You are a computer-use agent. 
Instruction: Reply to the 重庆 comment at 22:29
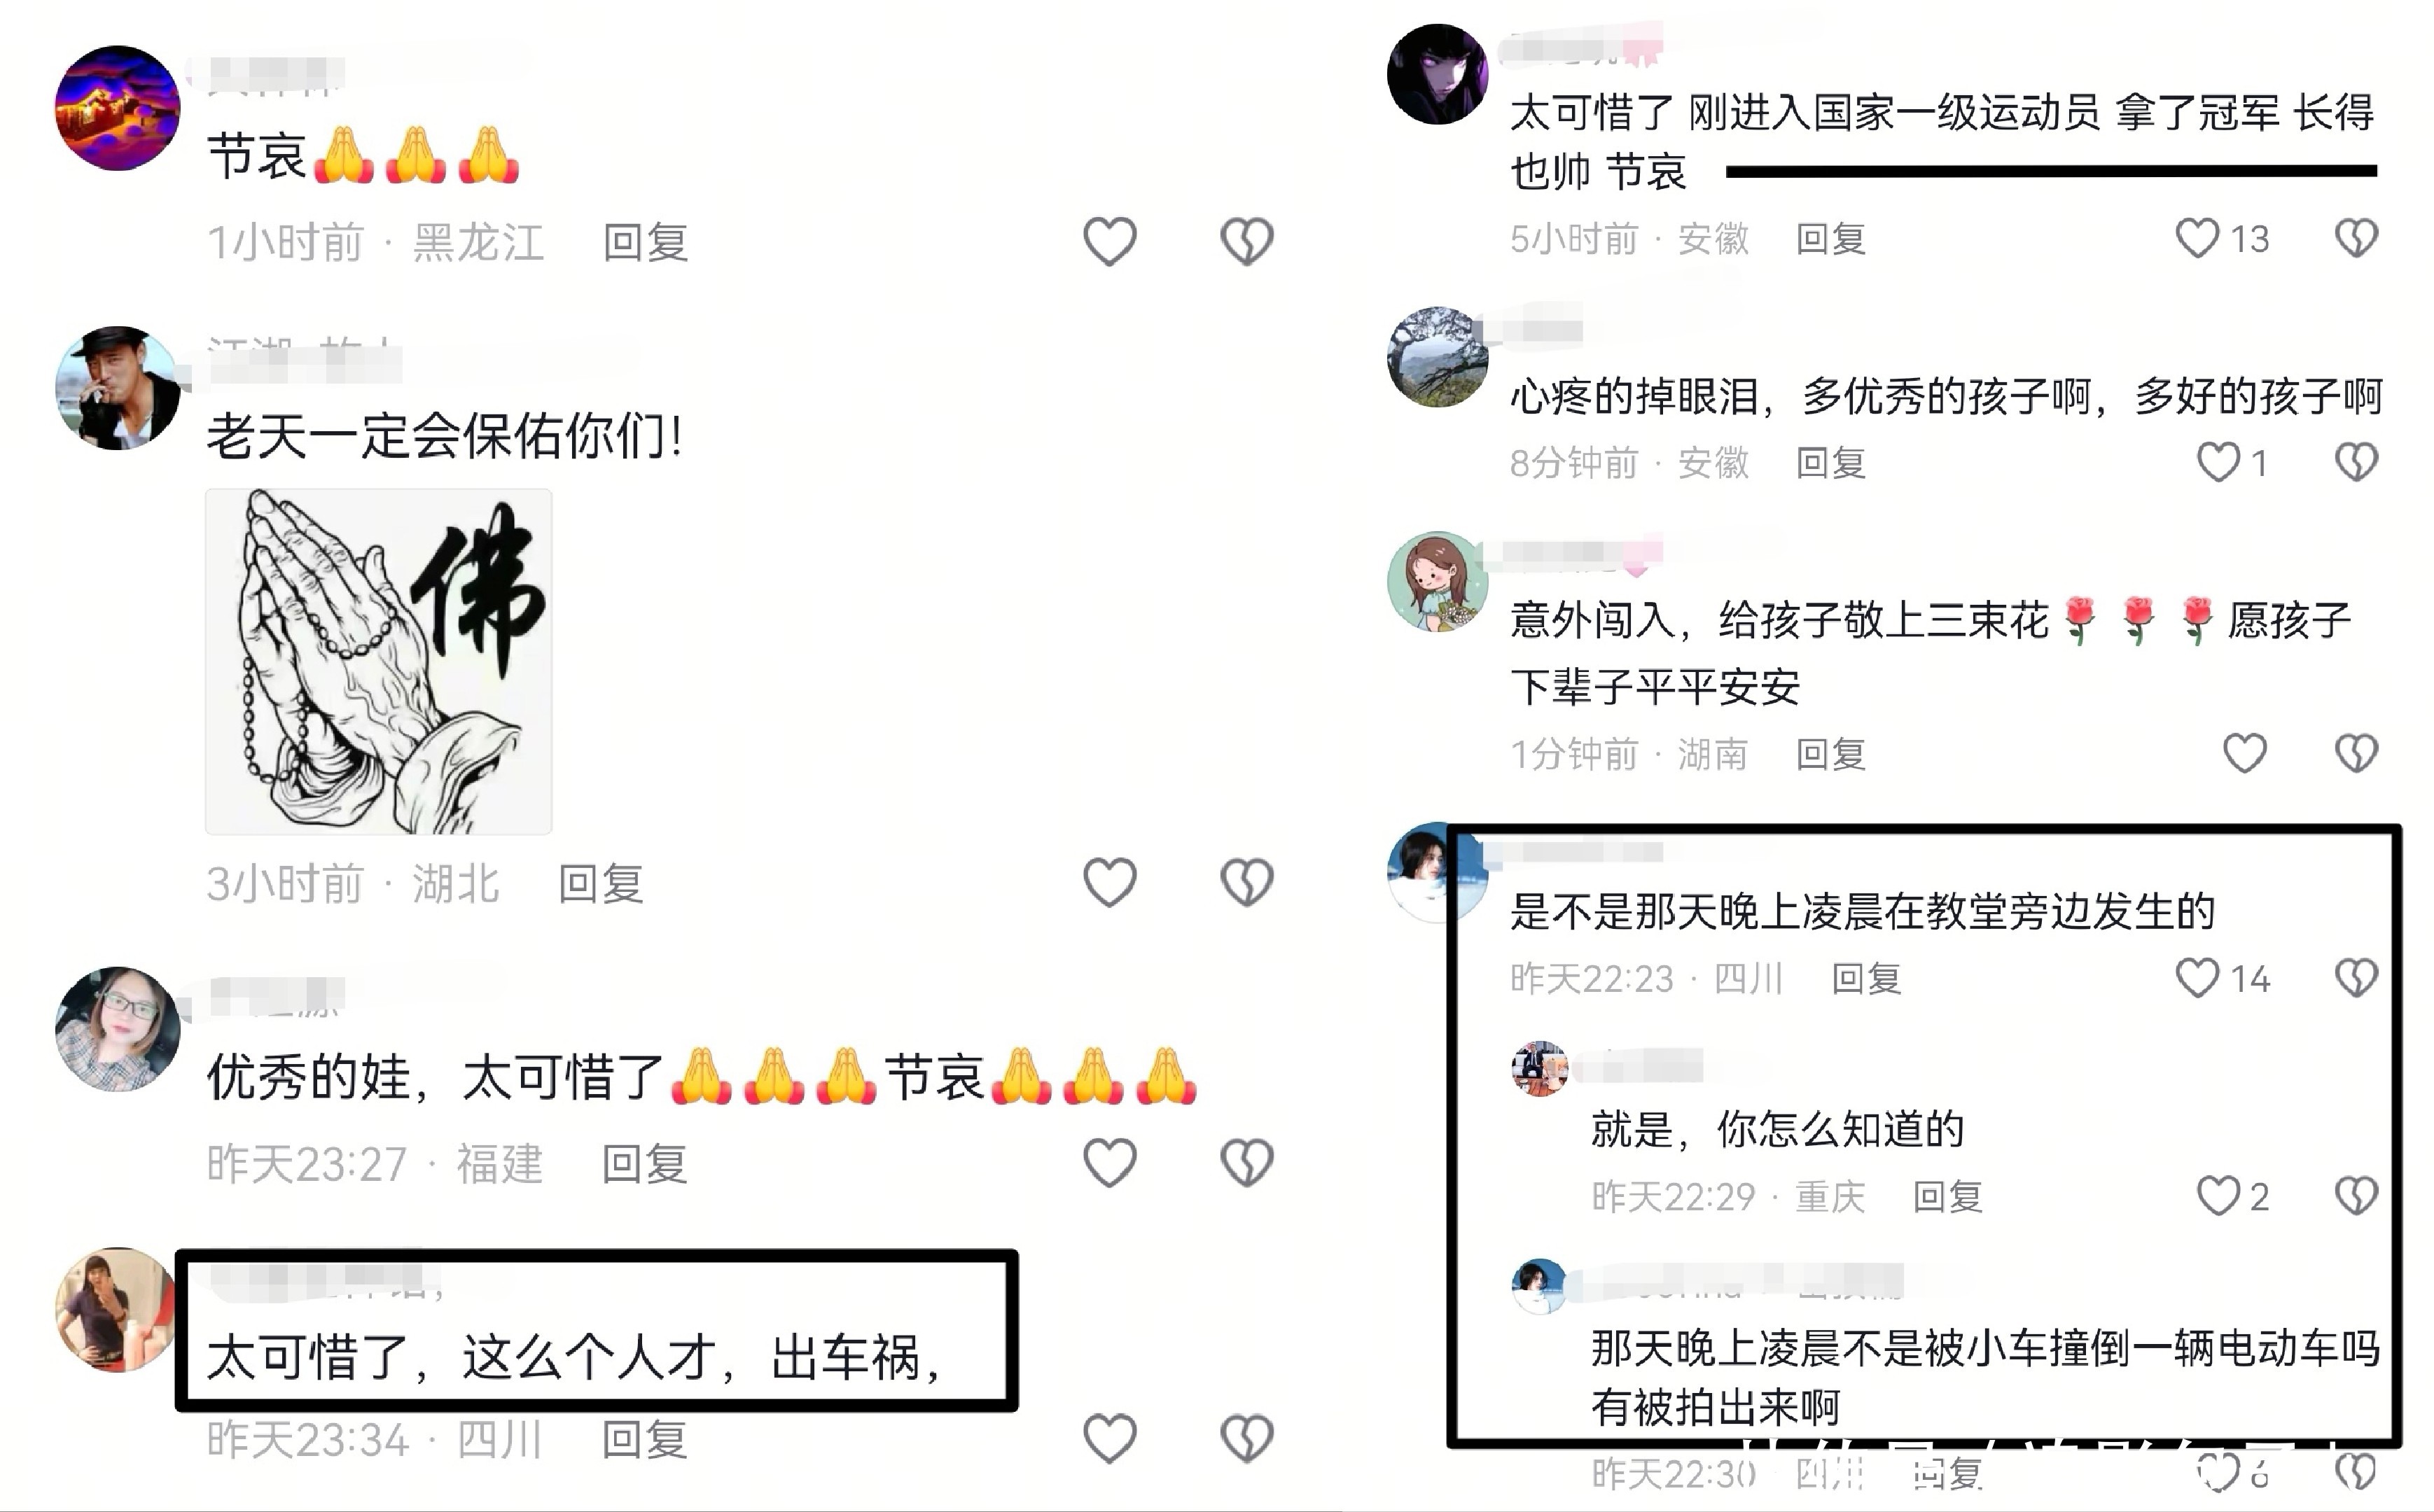(x=1948, y=1196)
